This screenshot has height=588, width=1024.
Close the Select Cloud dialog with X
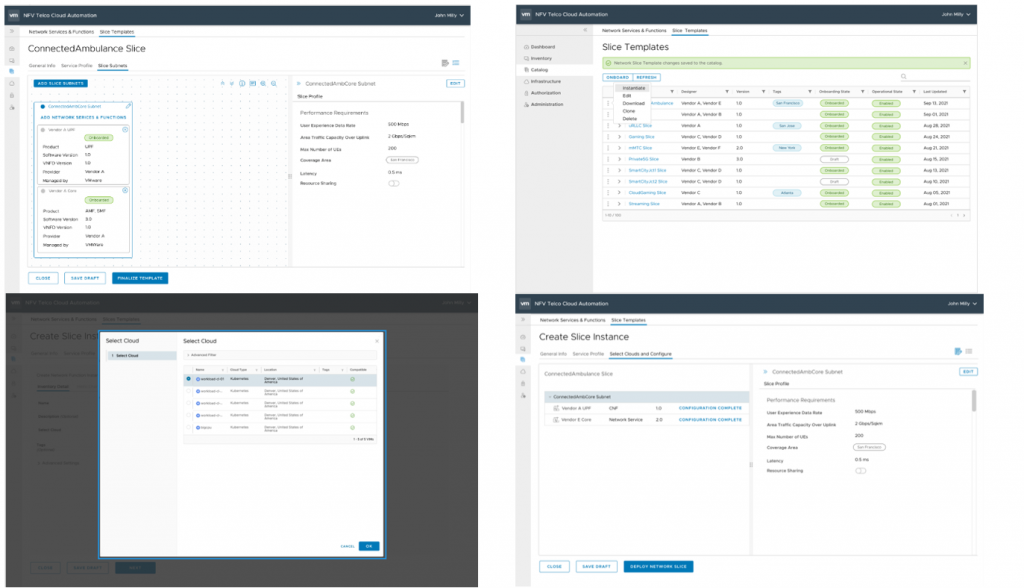coord(377,341)
